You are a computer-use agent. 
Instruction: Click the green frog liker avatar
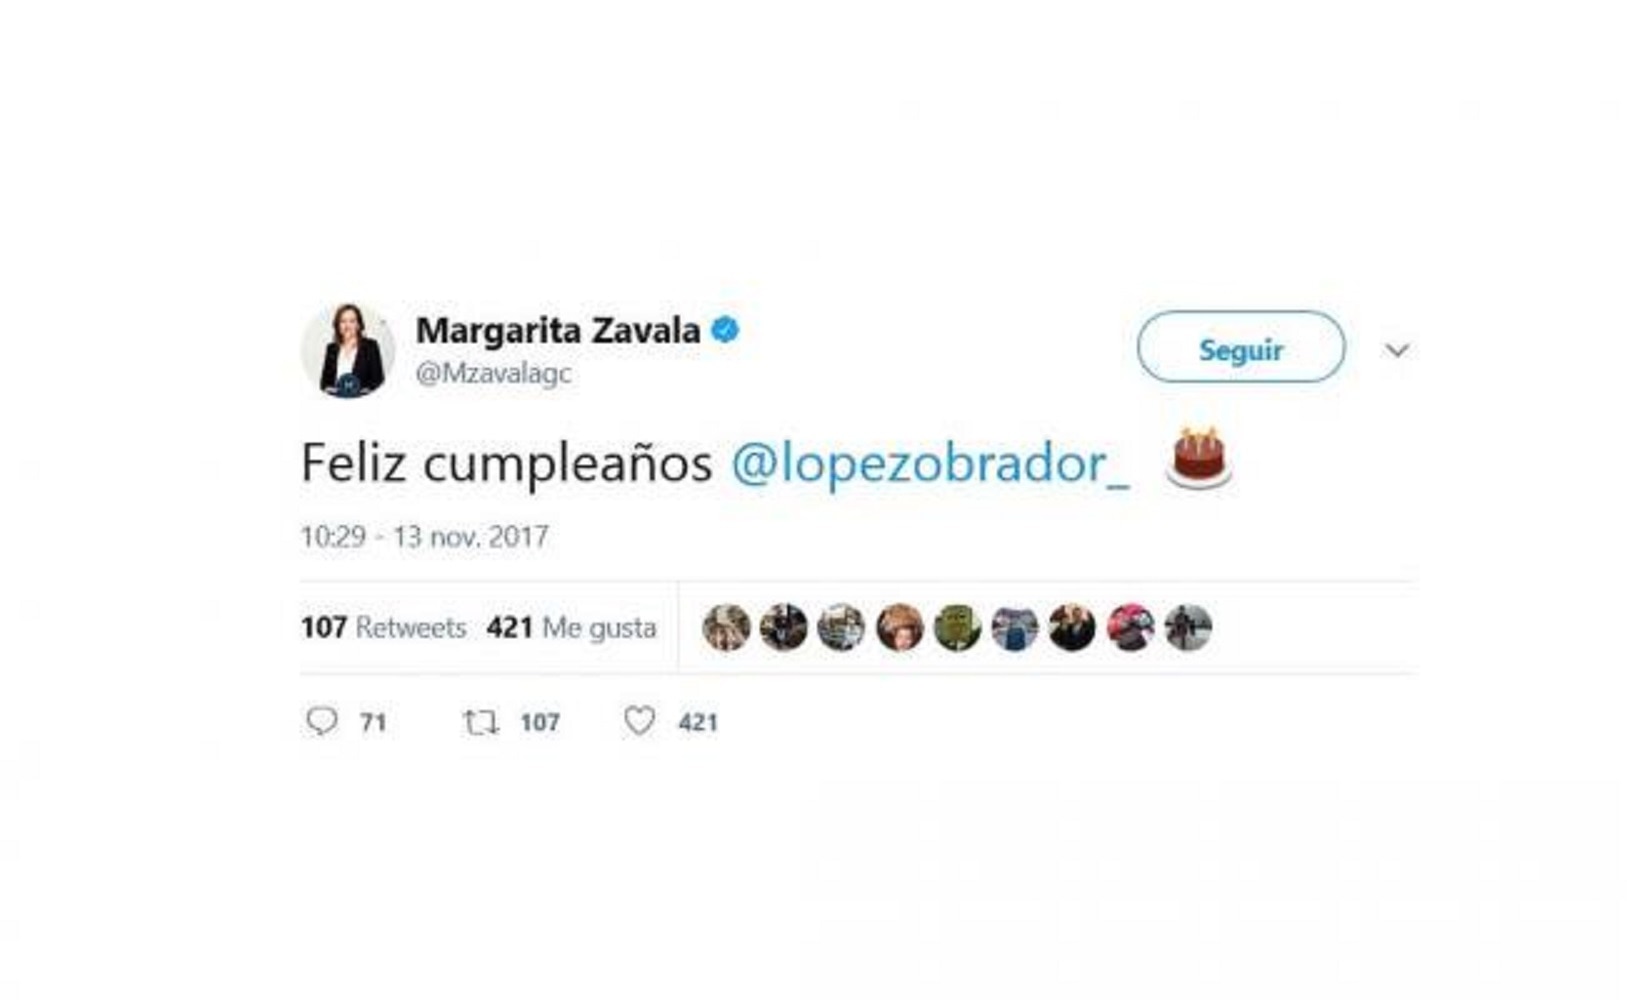[957, 628]
